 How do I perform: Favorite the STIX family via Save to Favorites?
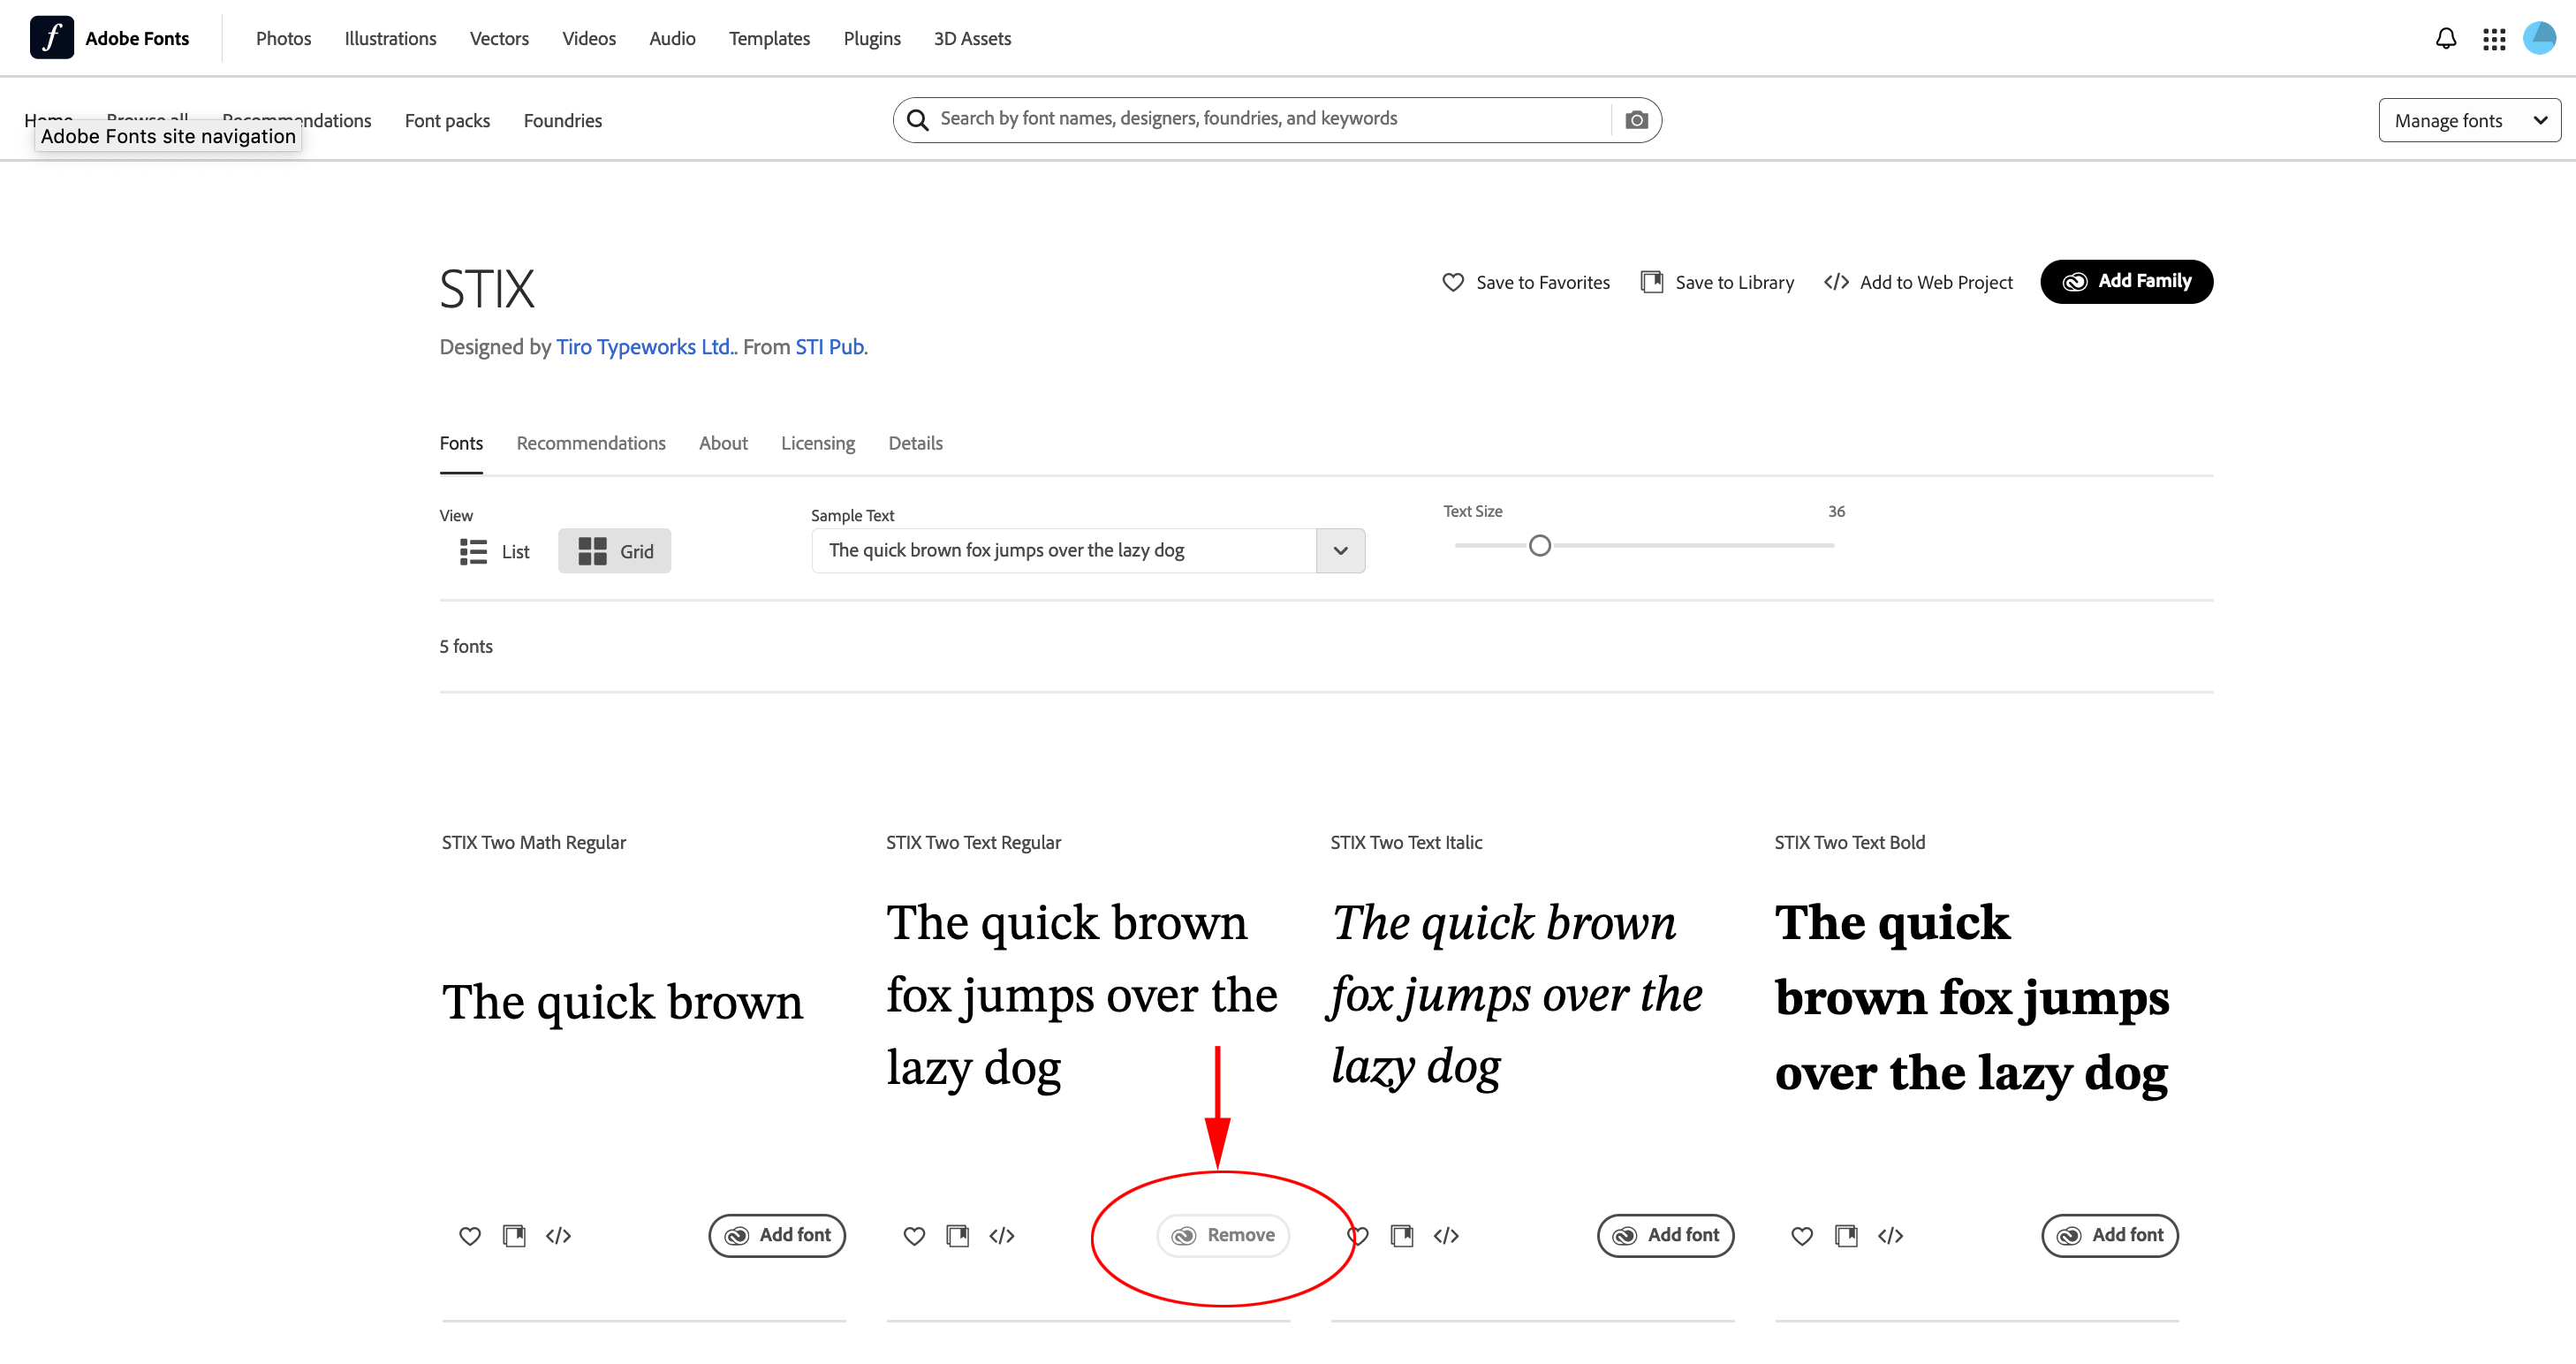click(1525, 282)
